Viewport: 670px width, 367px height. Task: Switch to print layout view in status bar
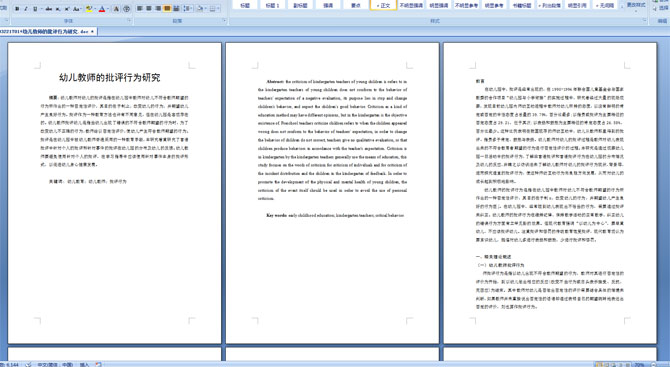(598, 364)
